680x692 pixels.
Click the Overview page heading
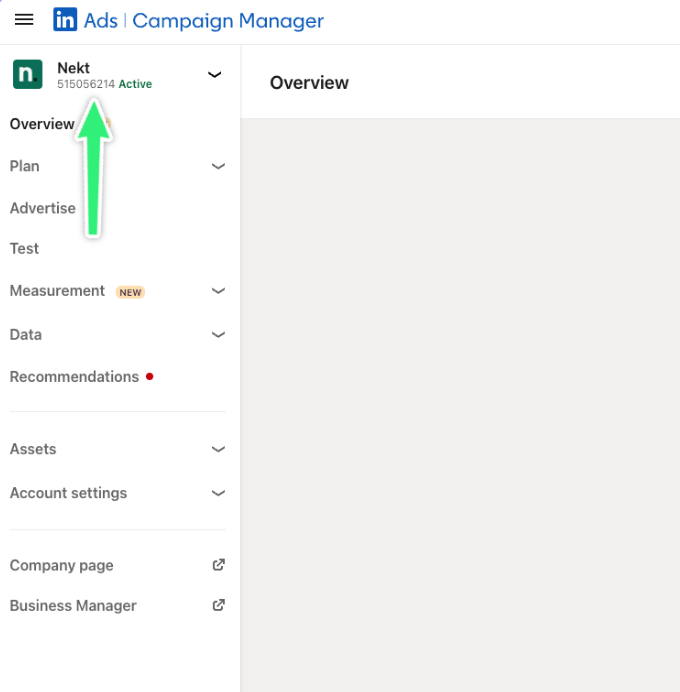coord(309,83)
